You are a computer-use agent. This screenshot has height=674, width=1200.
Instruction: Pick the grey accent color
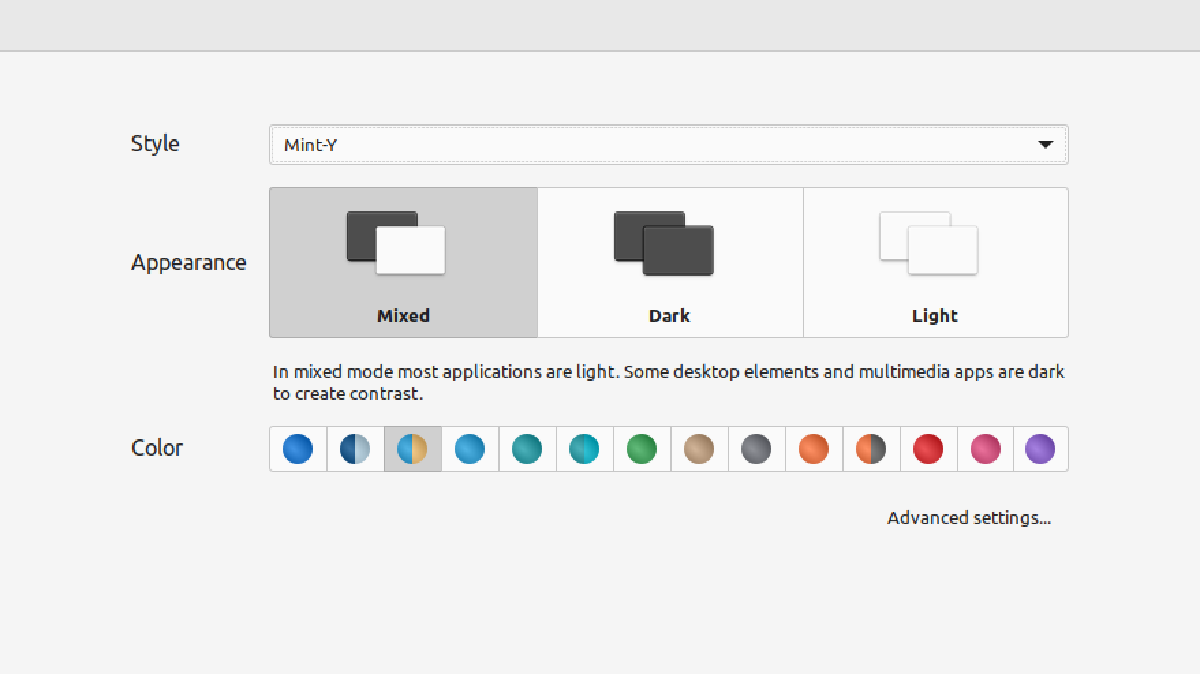[x=755, y=449]
